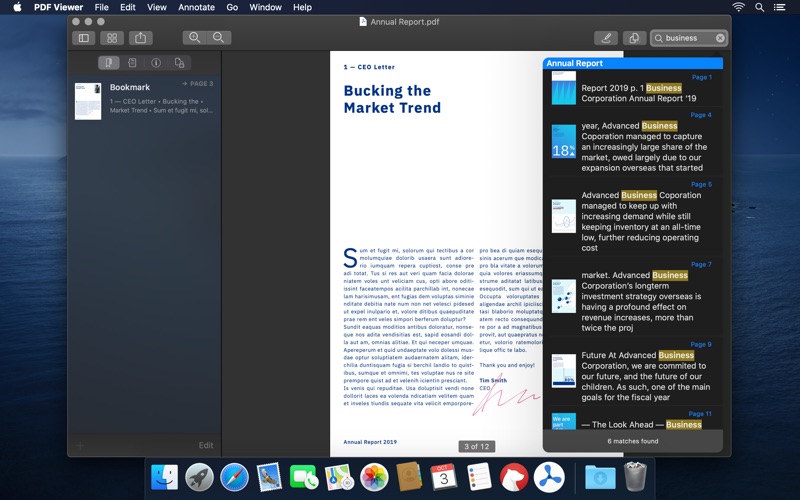Open the Annotate menu
Image resolution: width=800 pixels, height=500 pixels.
pyautogui.click(x=196, y=7)
